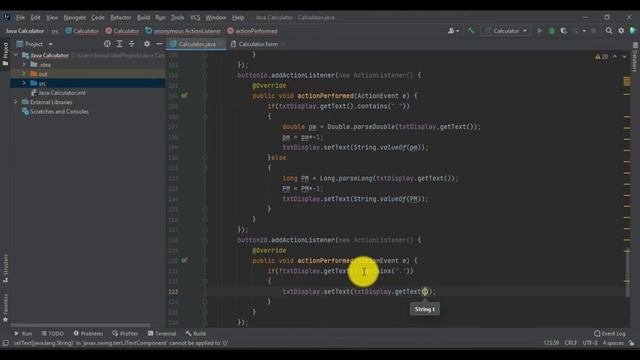The height and width of the screenshot is (360, 640).
Task: Click src in the navigation breadcrumb
Action: 55,31
